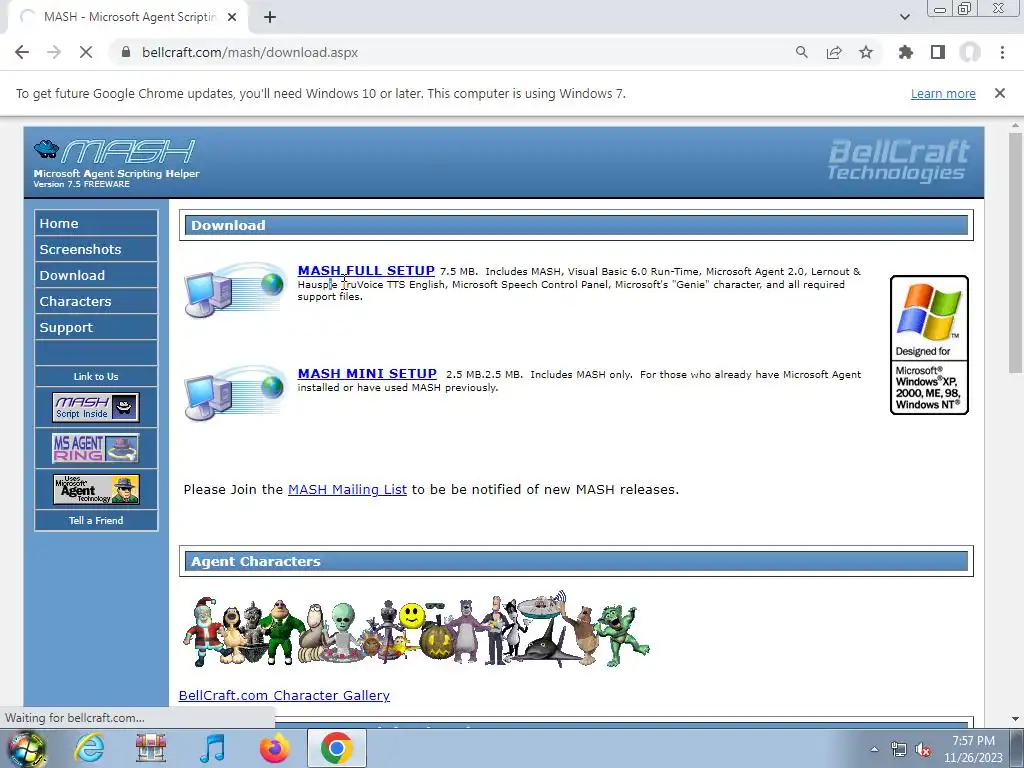1024x768 pixels.
Task: Select Download in the sidebar menu
Action: pyautogui.click(x=96, y=276)
